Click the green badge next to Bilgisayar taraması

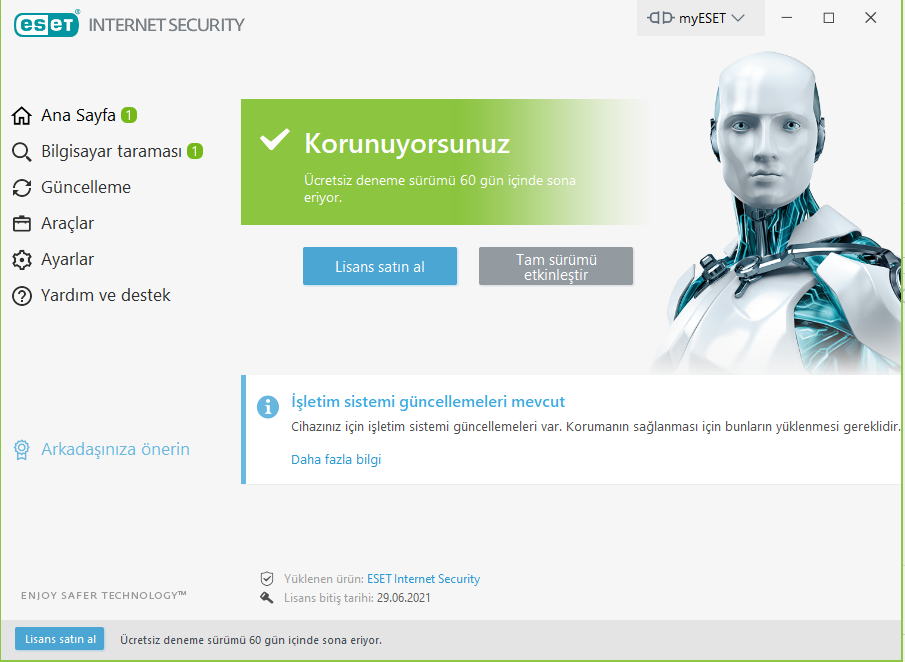[x=195, y=151]
